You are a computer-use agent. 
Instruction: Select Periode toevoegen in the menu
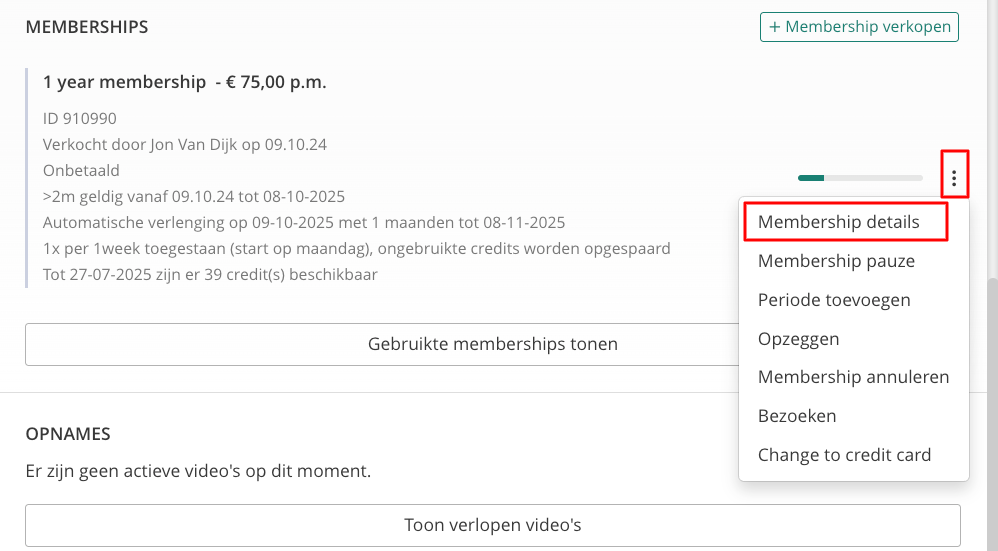pyautogui.click(x=834, y=300)
